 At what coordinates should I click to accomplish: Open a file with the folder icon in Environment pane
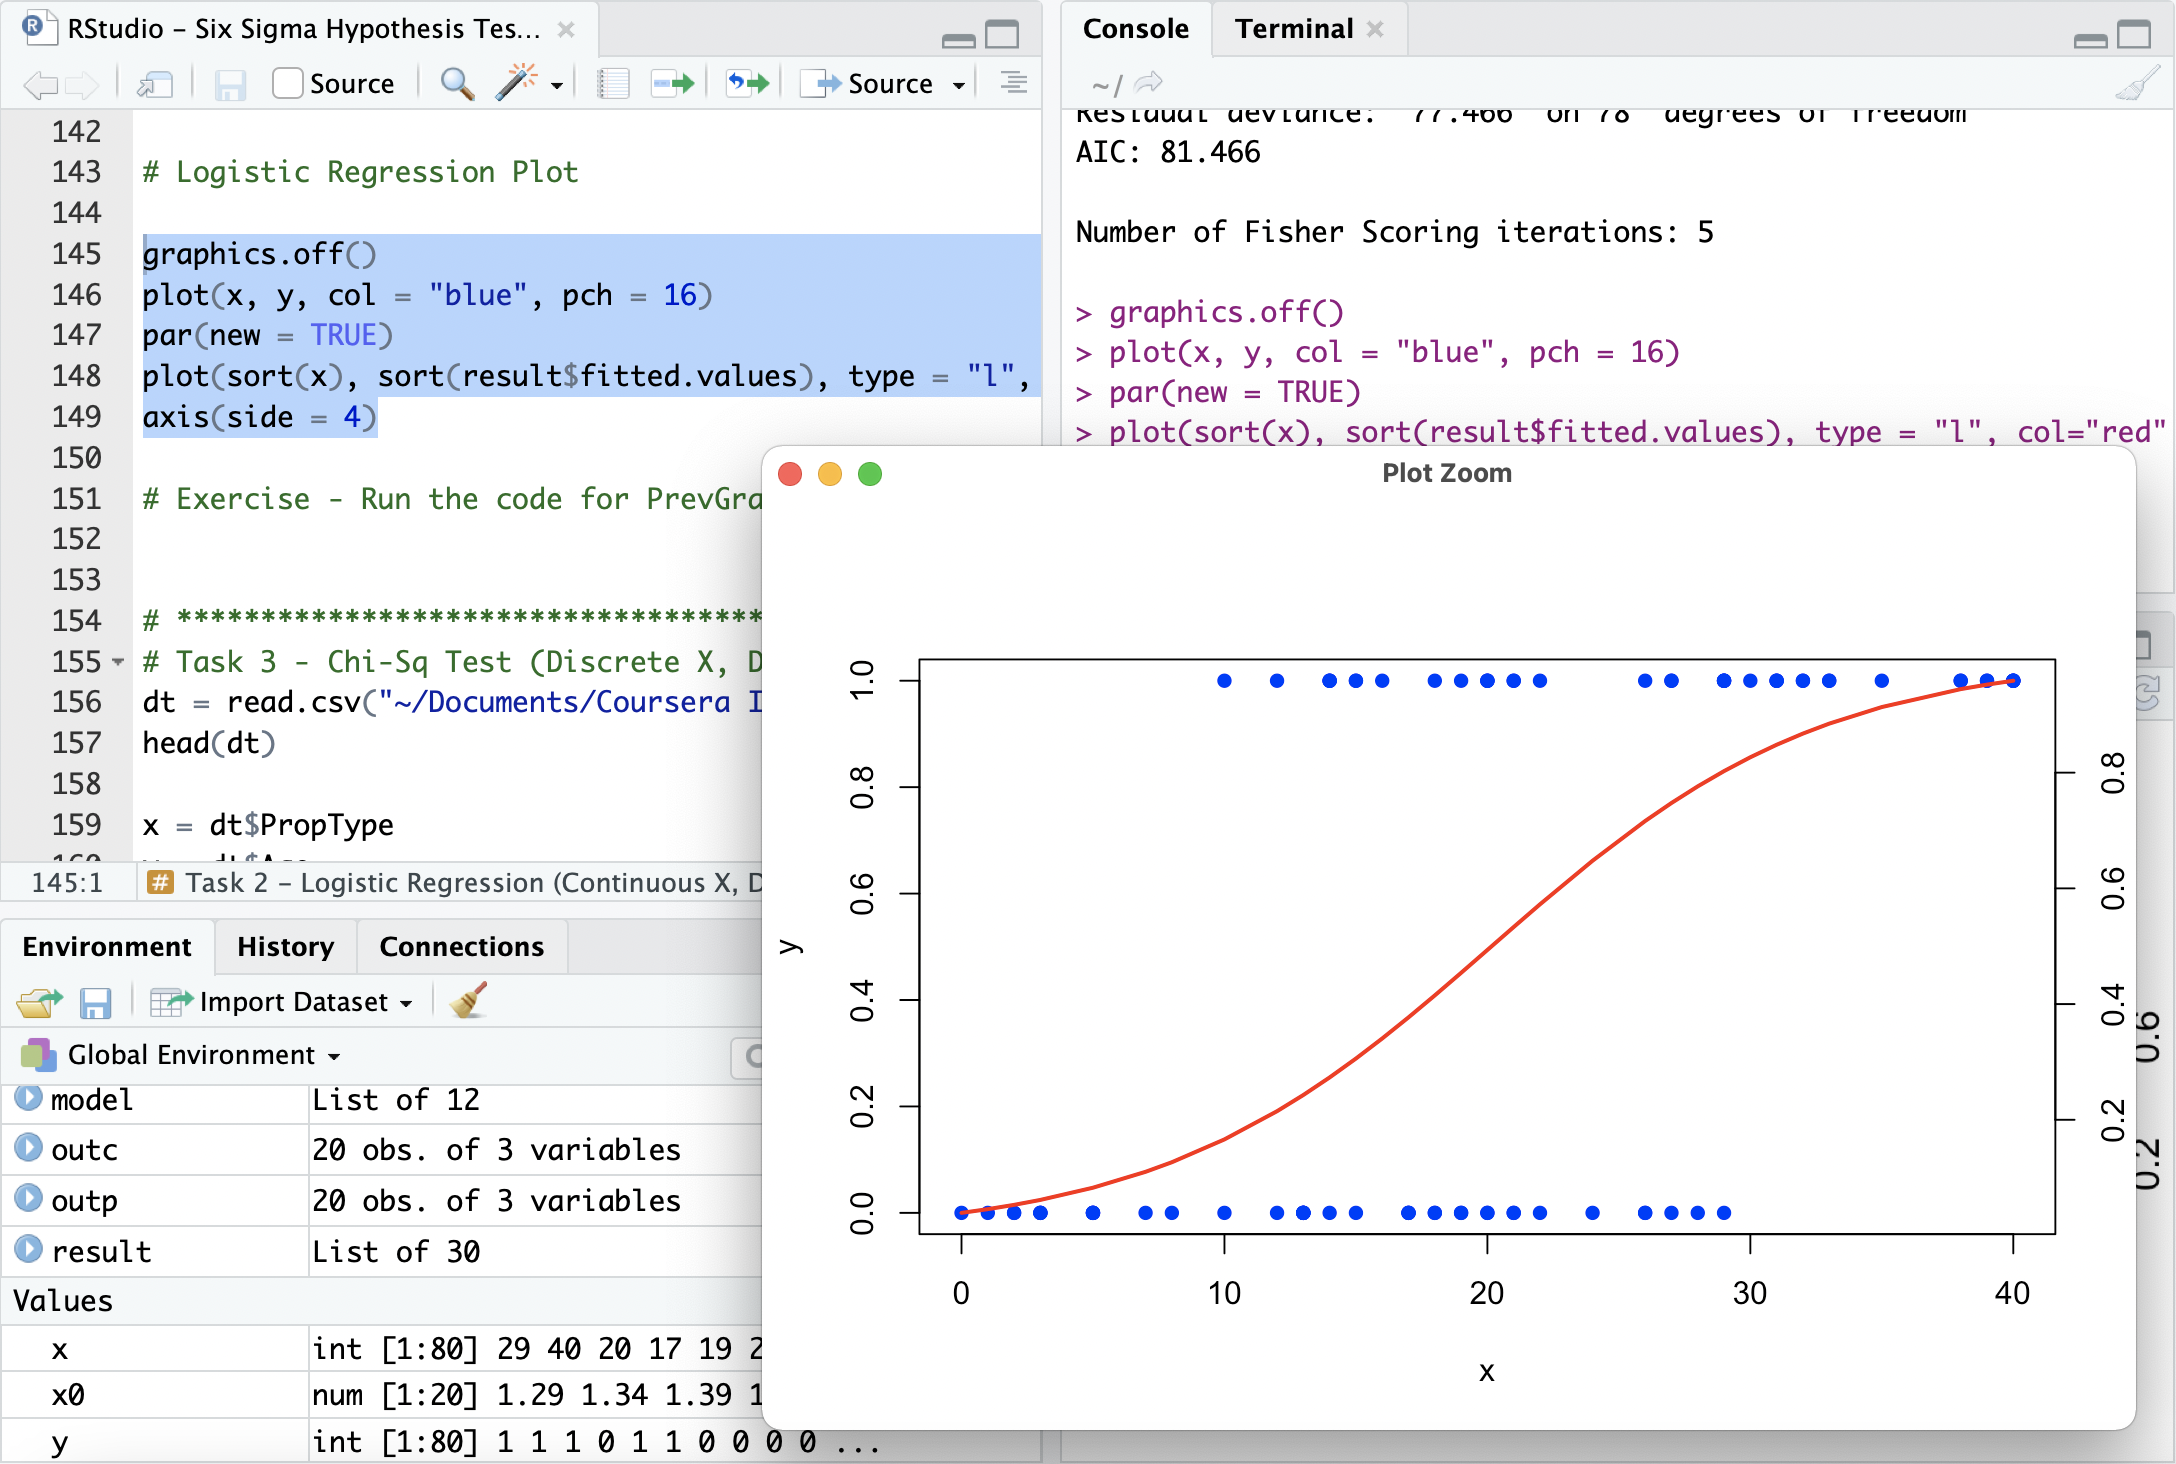(37, 1001)
